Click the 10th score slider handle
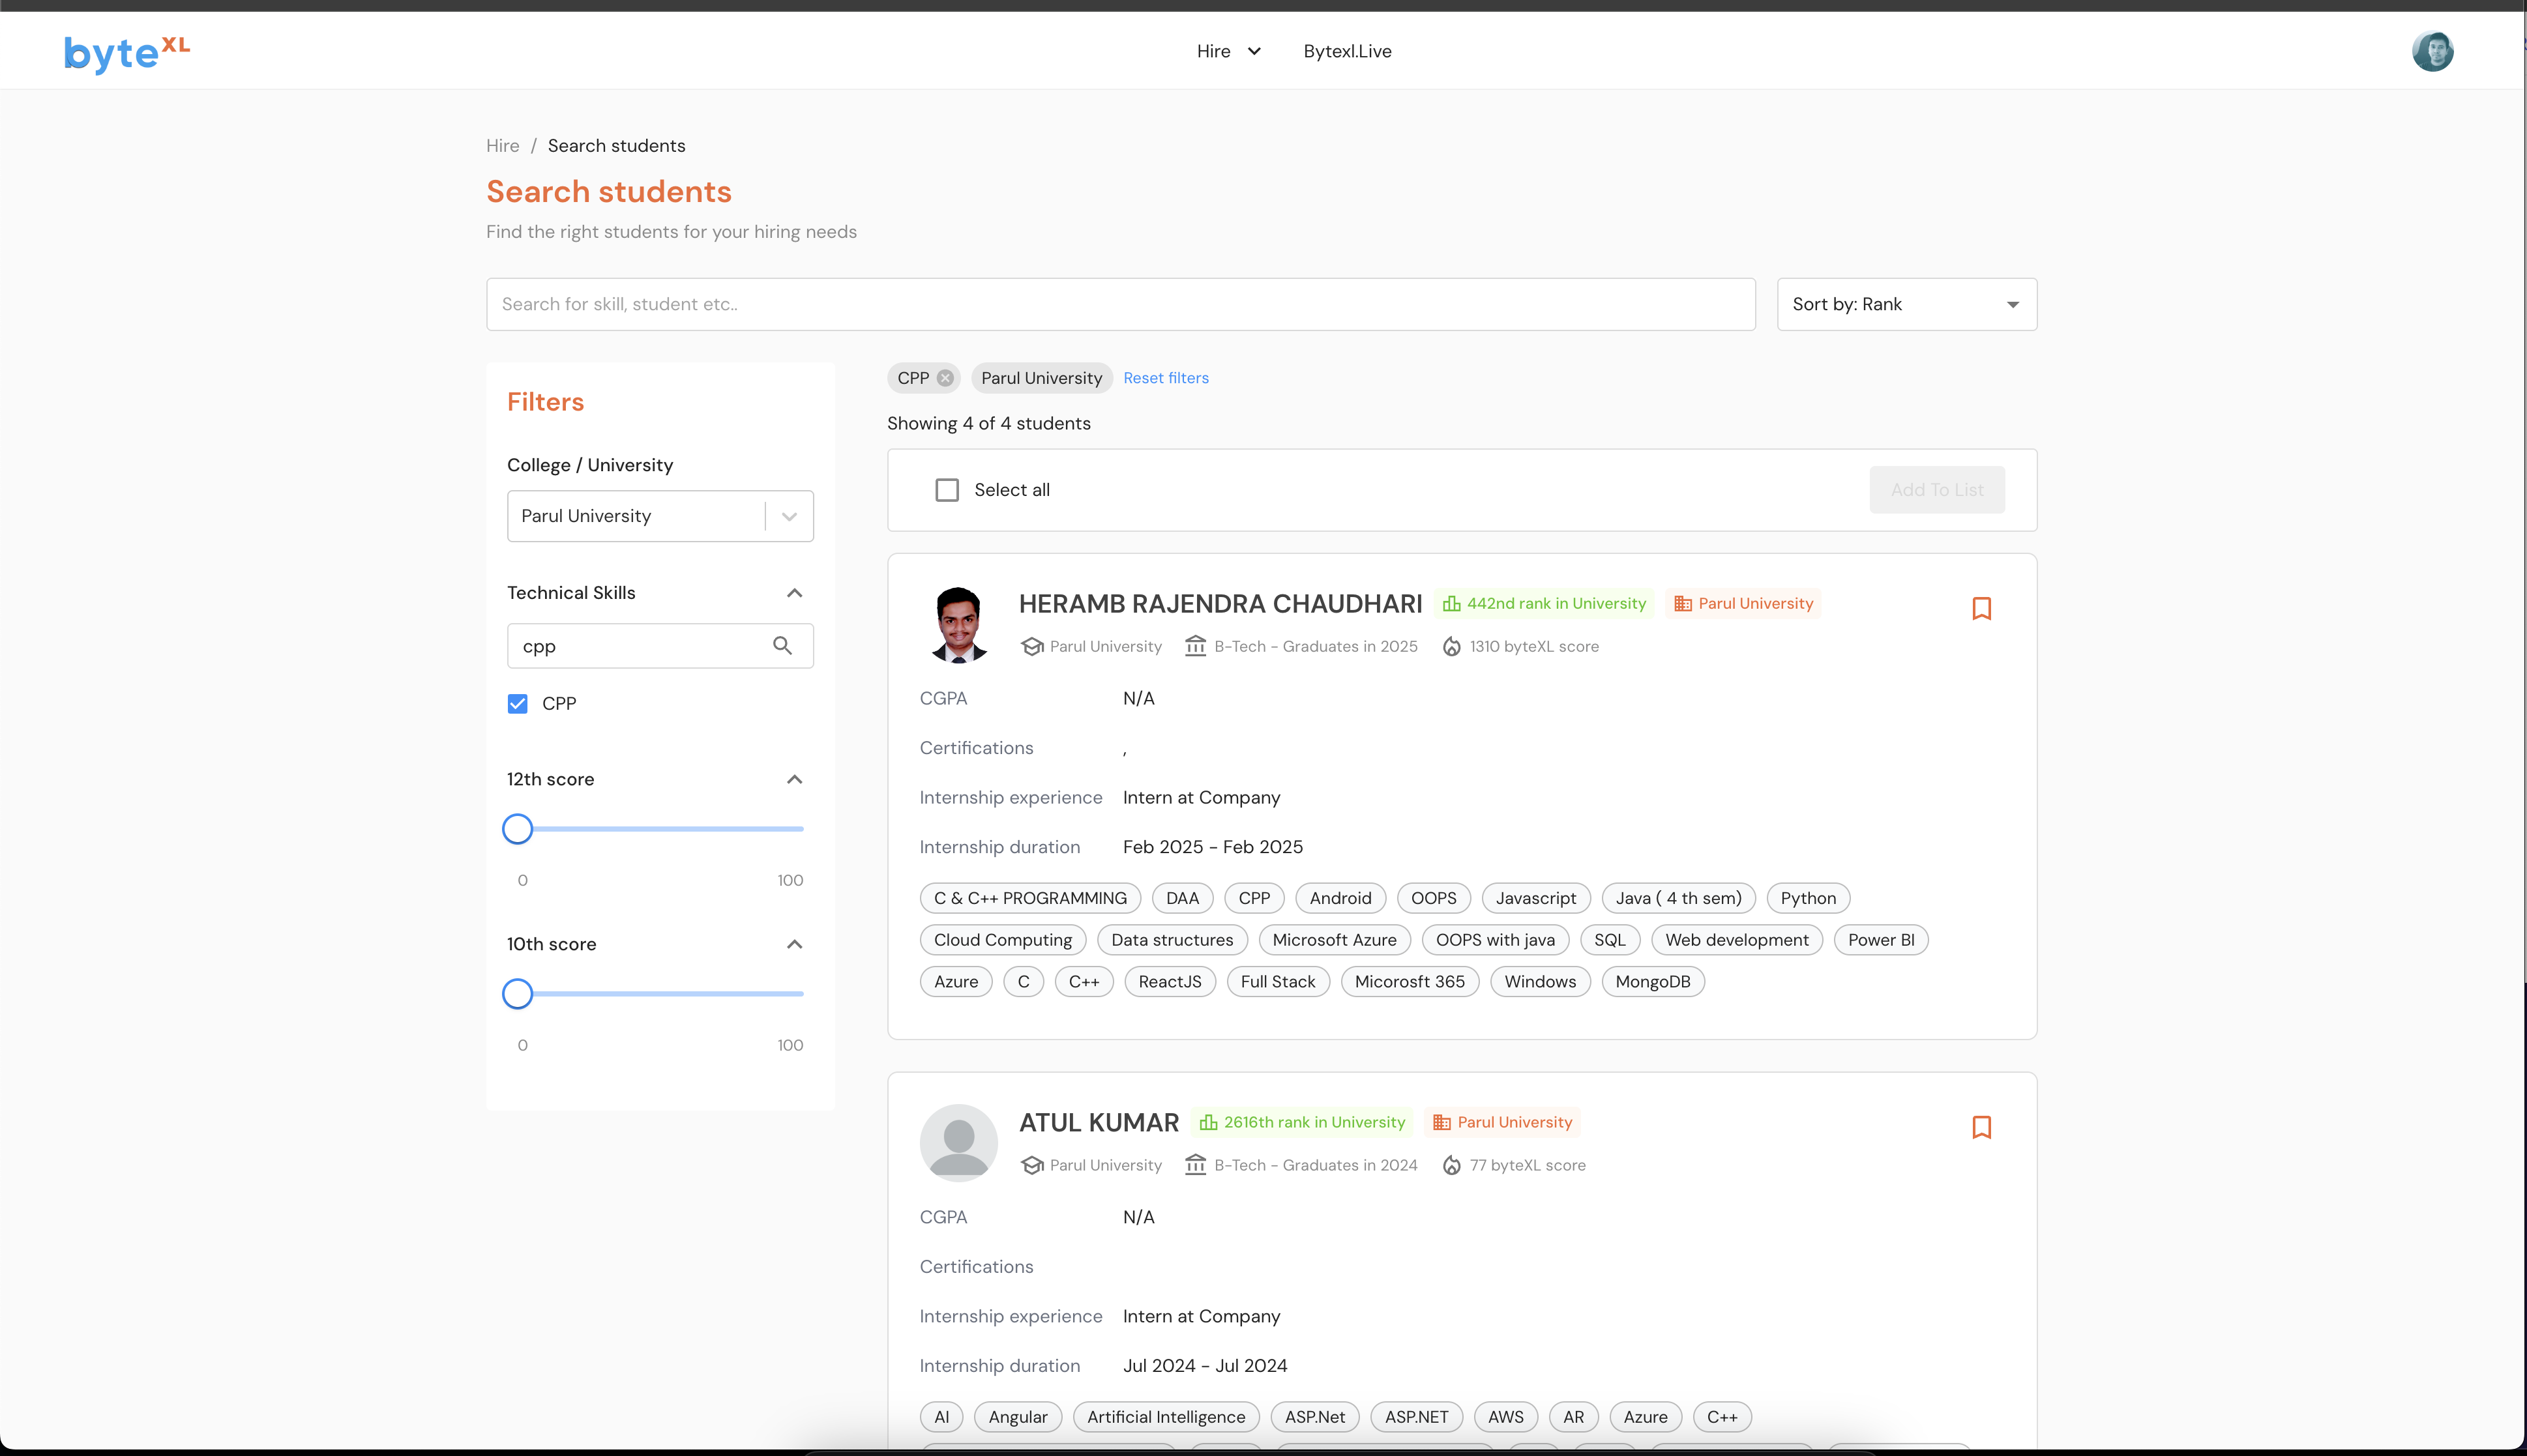Screen dimensions: 2527x1456 pos(517,994)
